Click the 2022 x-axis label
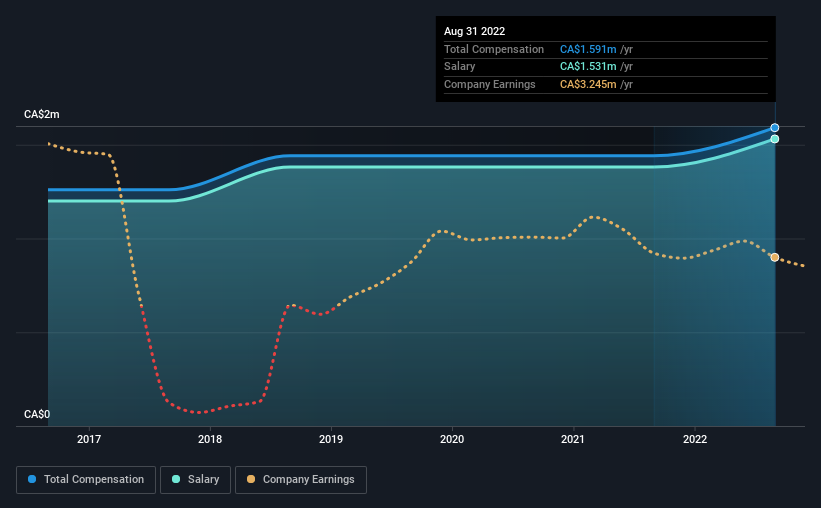 [695, 439]
